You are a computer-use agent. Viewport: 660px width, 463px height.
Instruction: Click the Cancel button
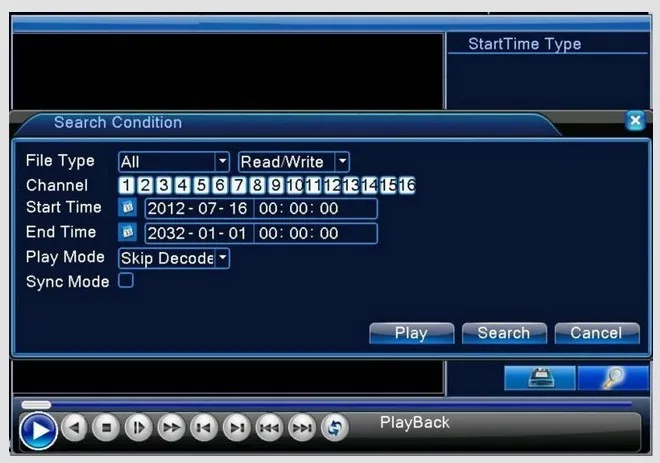[597, 333]
